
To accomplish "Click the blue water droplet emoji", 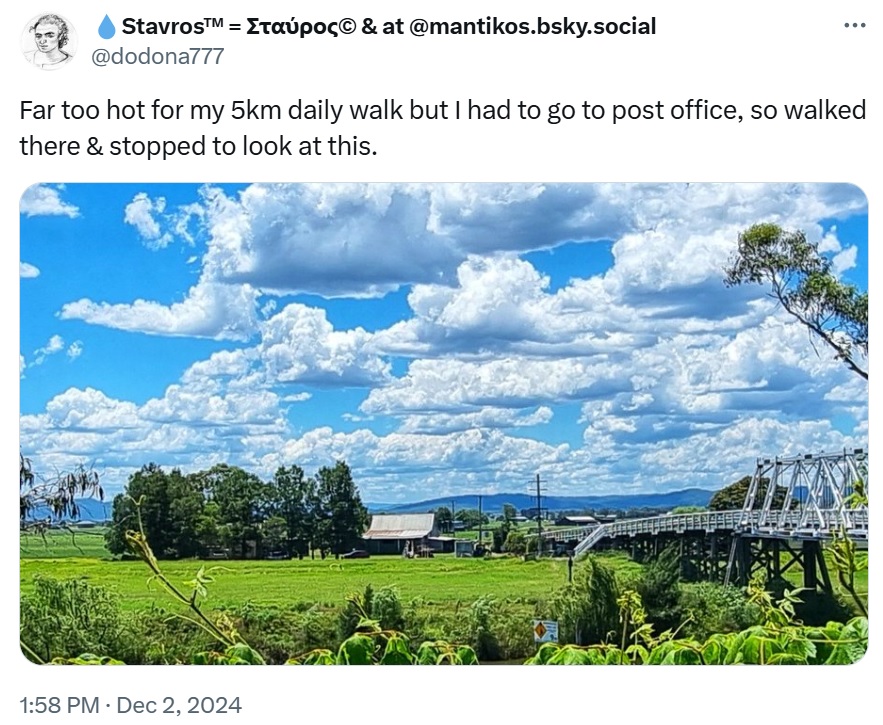I will click(x=106, y=27).
